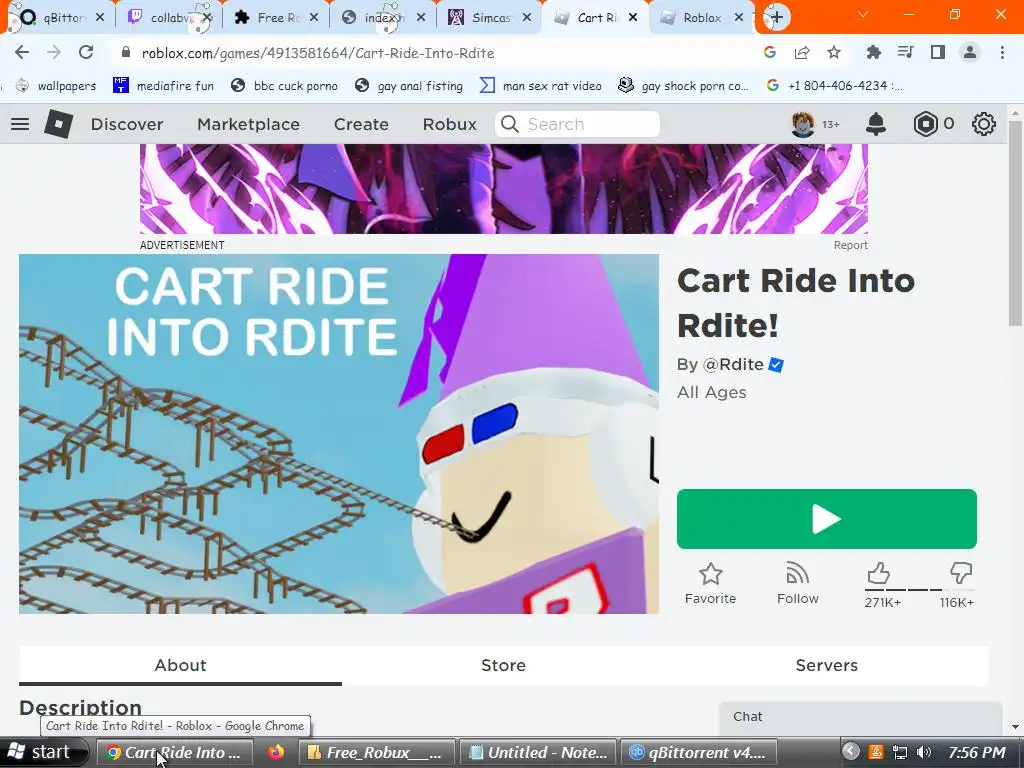Open Firefox from the taskbar
Image resolution: width=1024 pixels, height=768 pixels.
[x=276, y=752]
